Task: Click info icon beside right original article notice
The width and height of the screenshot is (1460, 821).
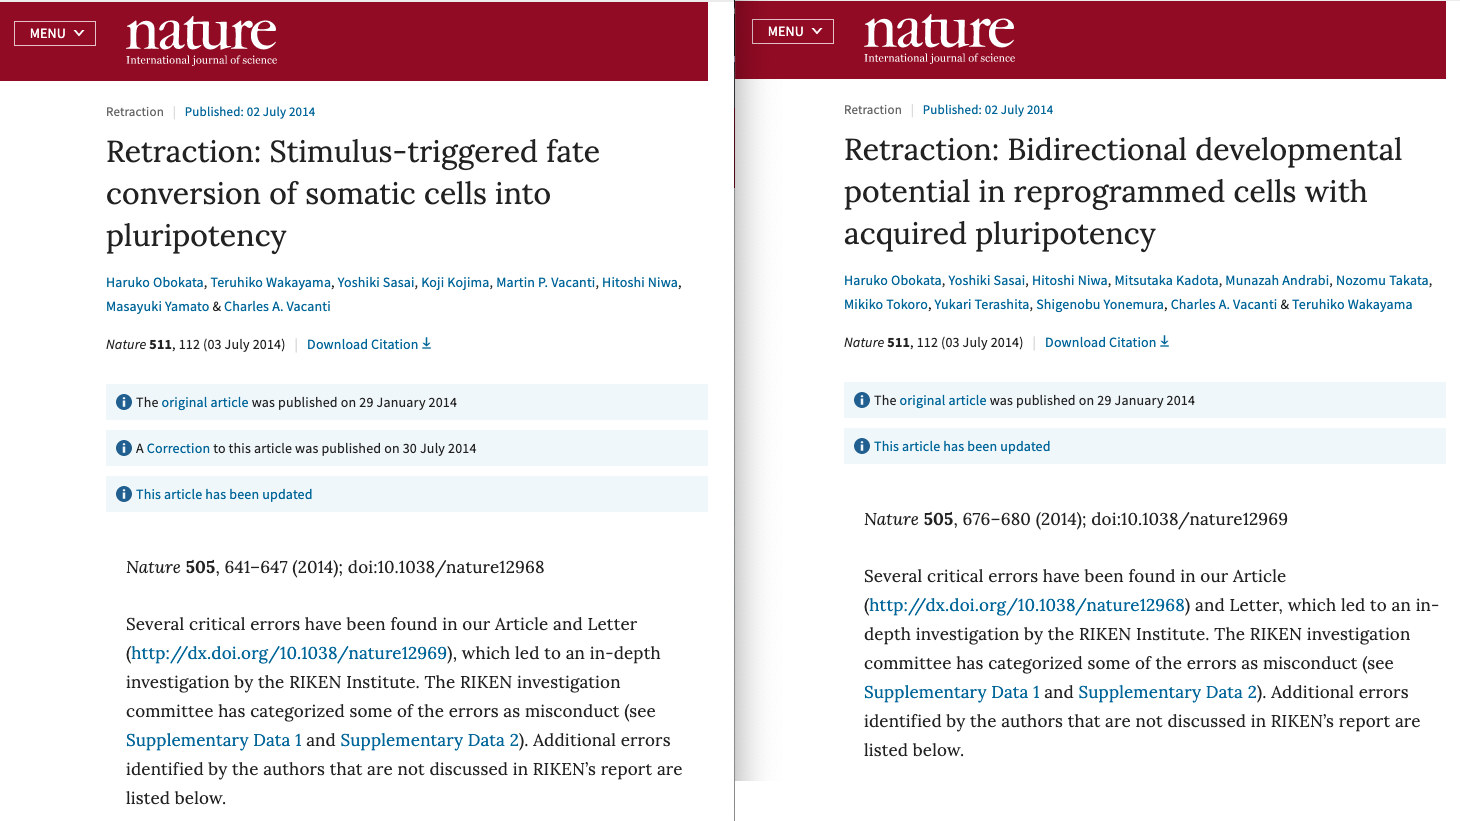Action: [862, 400]
